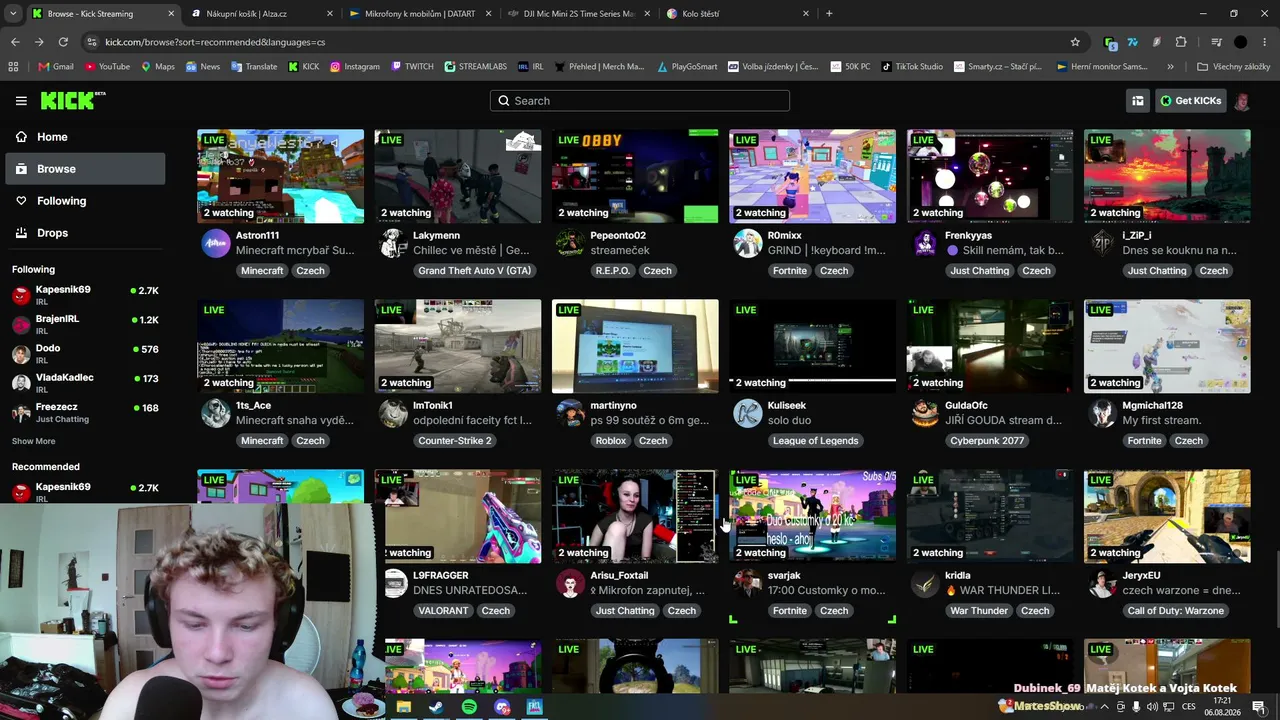Select Browse in the Kick sidebar

85,169
